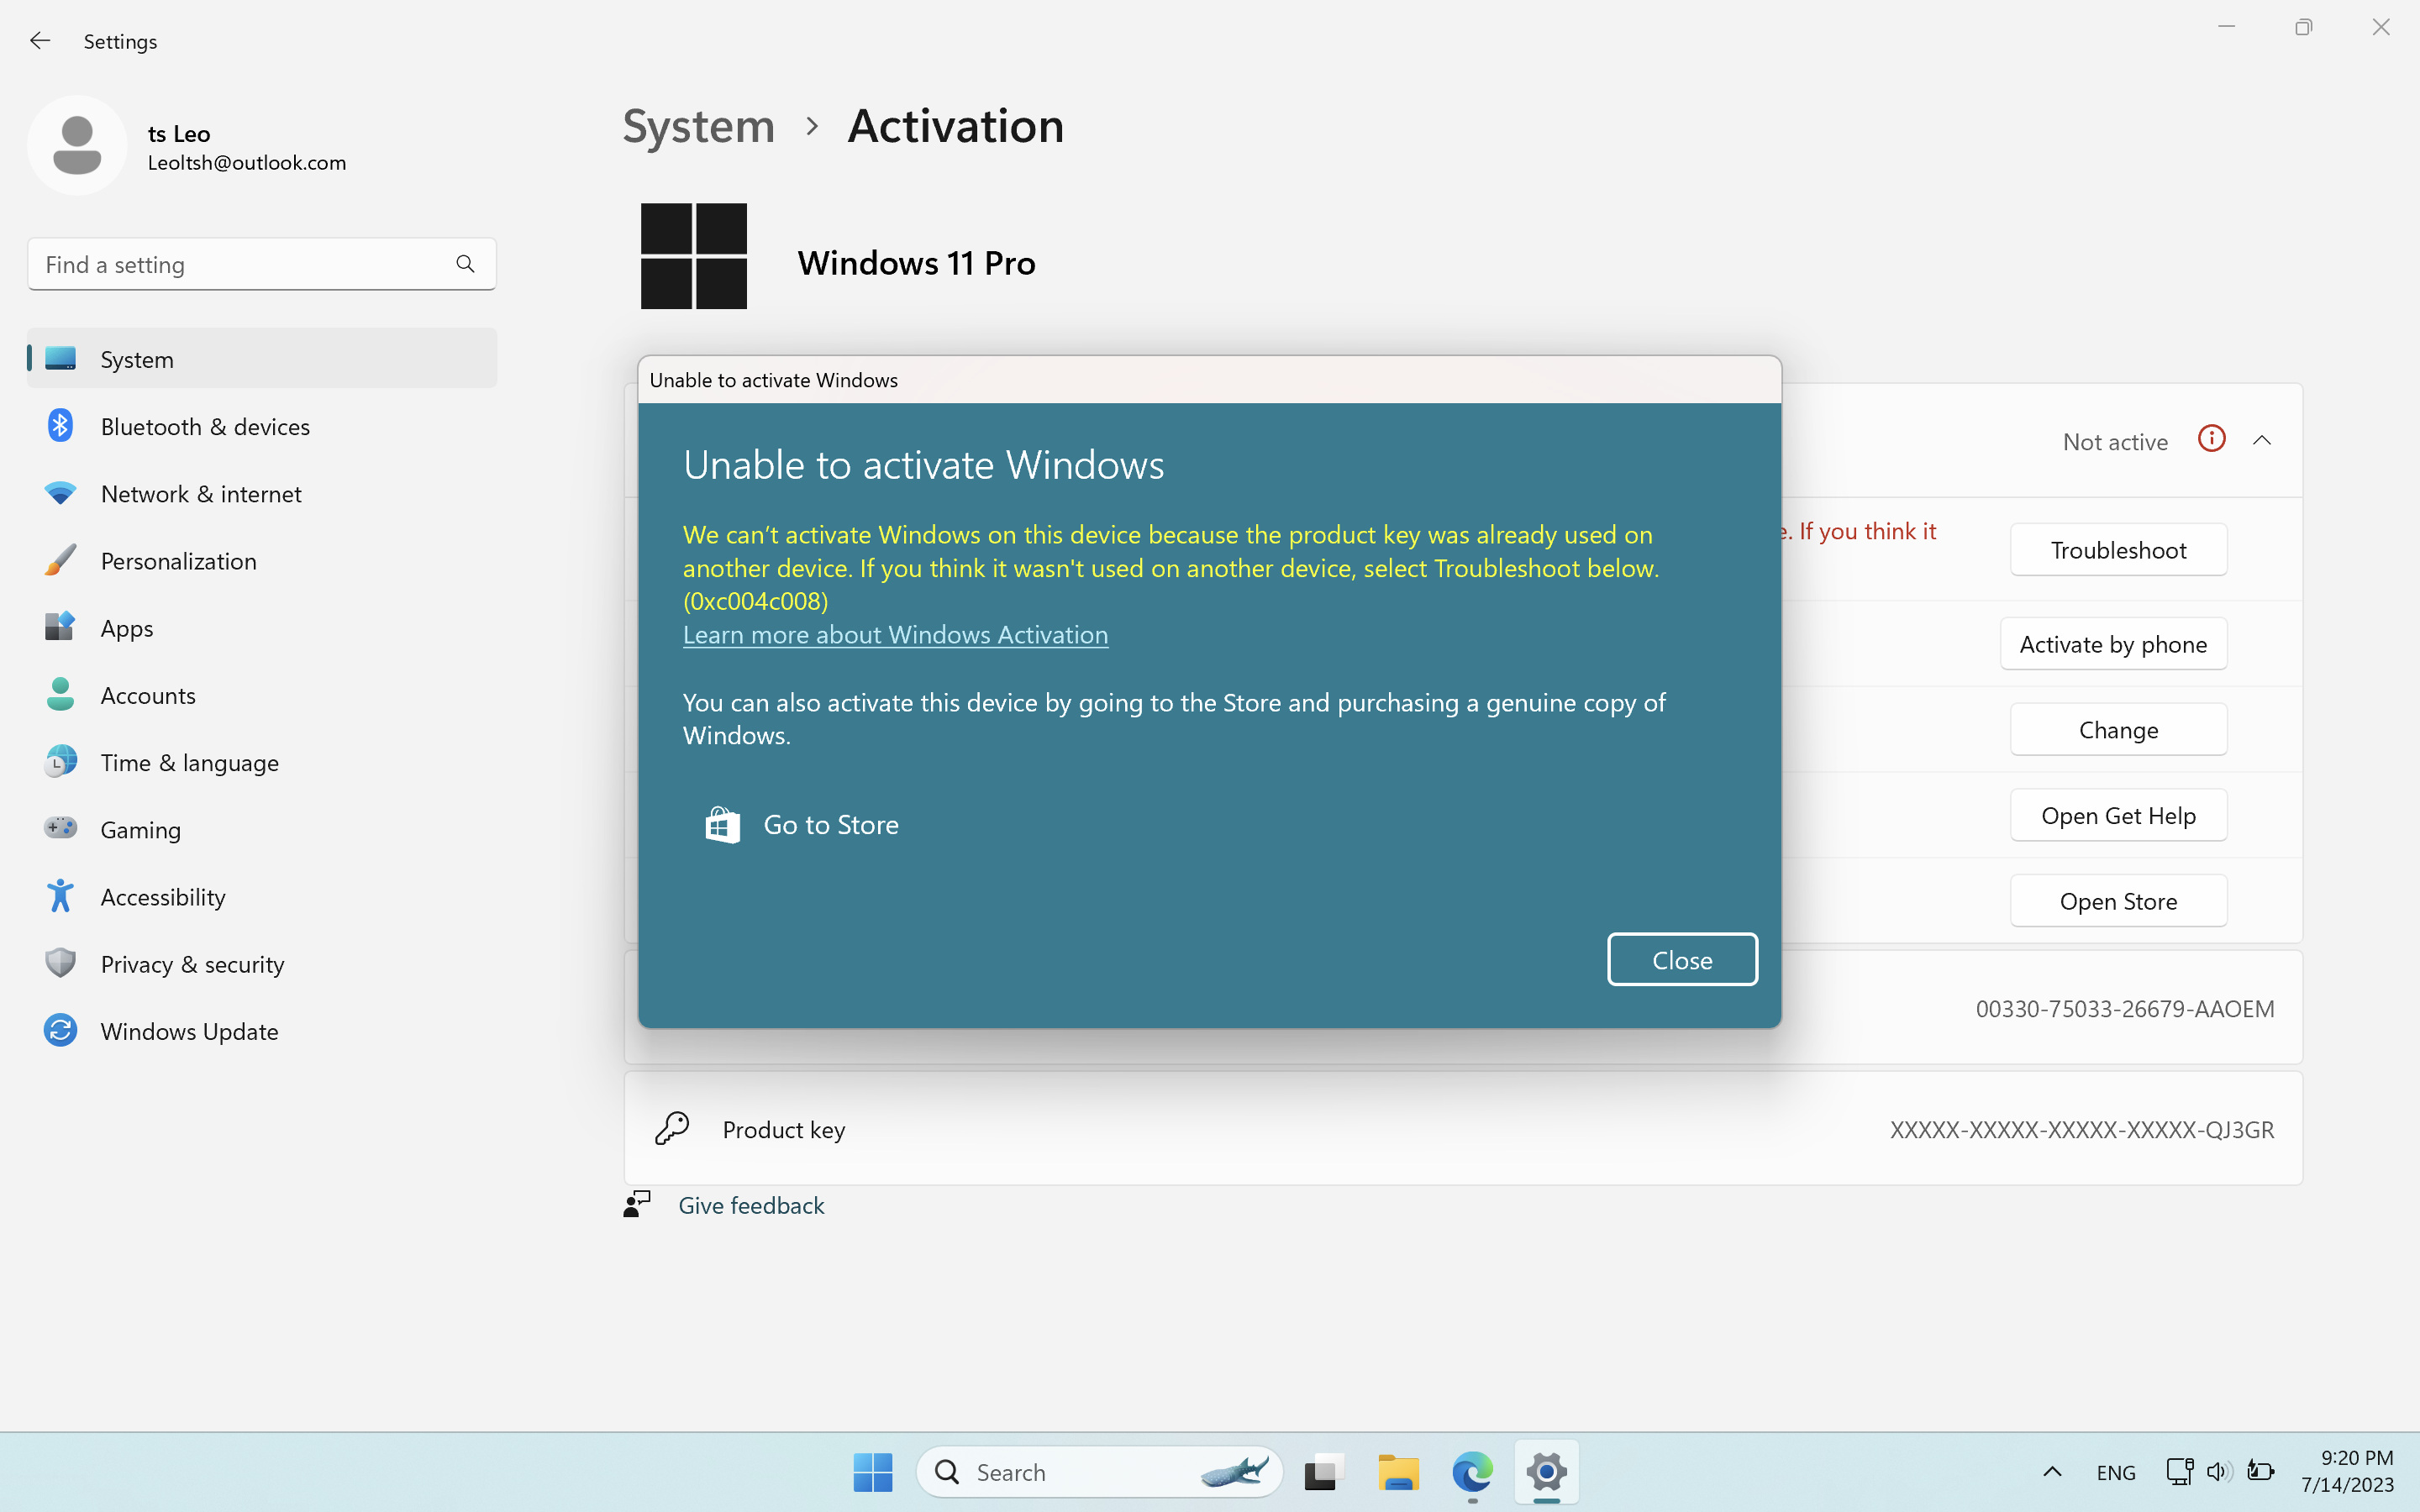Screen dimensions: 2420x1512
Task: Open Bluetooth & devices settings
Action: (205, 427)
